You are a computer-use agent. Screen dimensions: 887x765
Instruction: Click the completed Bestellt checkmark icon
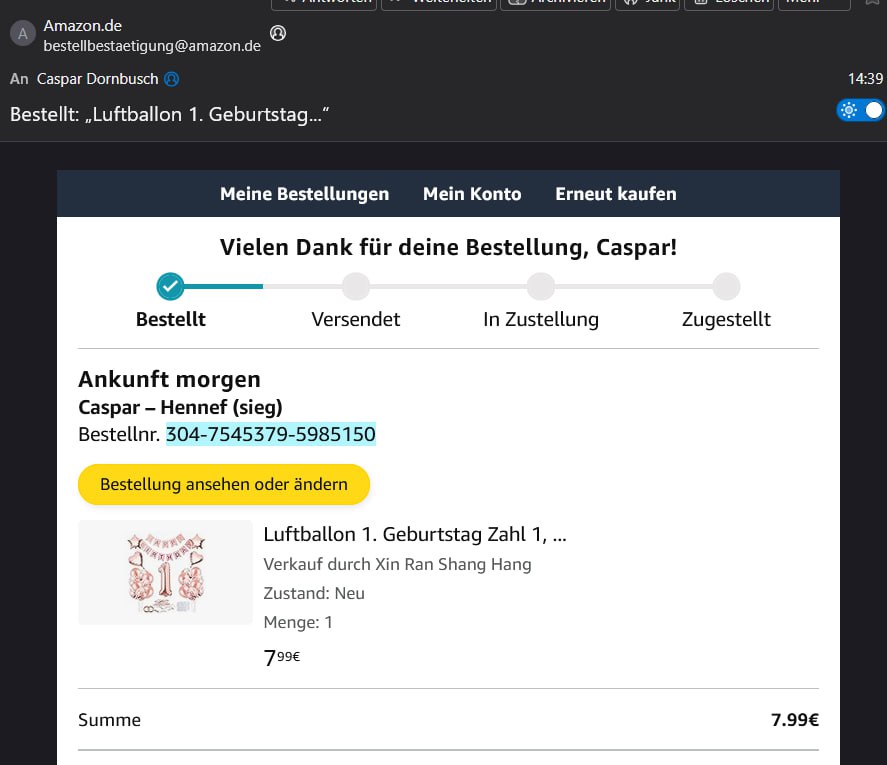(x=170, y=287)
